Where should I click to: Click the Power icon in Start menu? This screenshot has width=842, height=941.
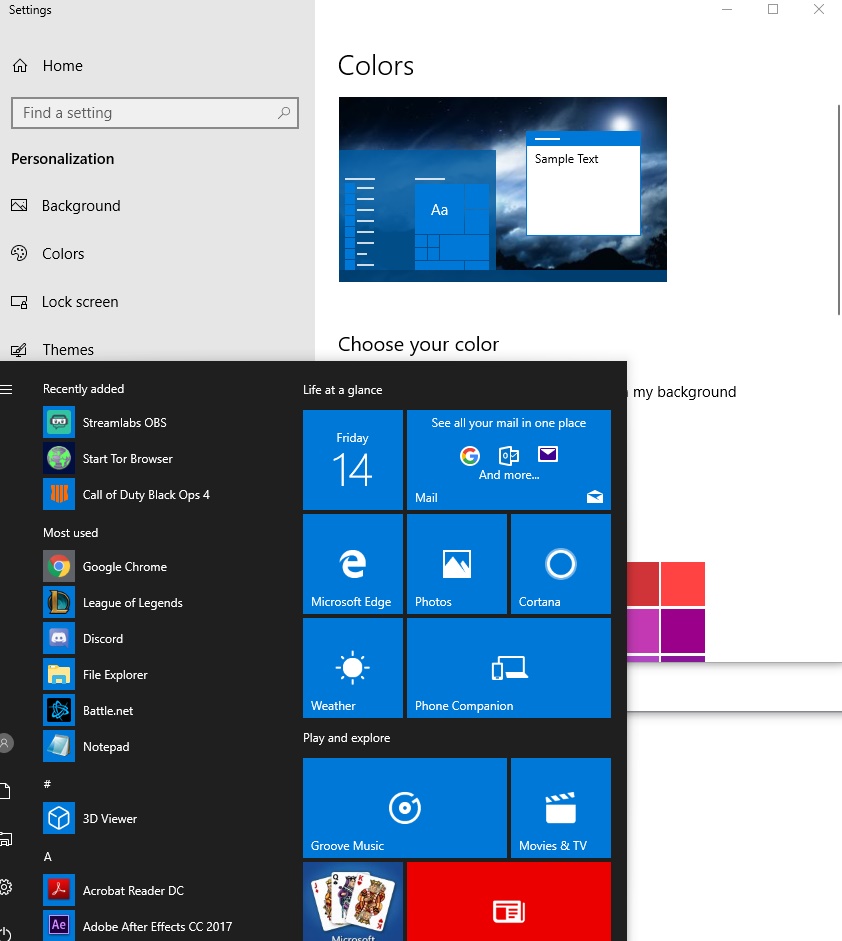[5, 934]
